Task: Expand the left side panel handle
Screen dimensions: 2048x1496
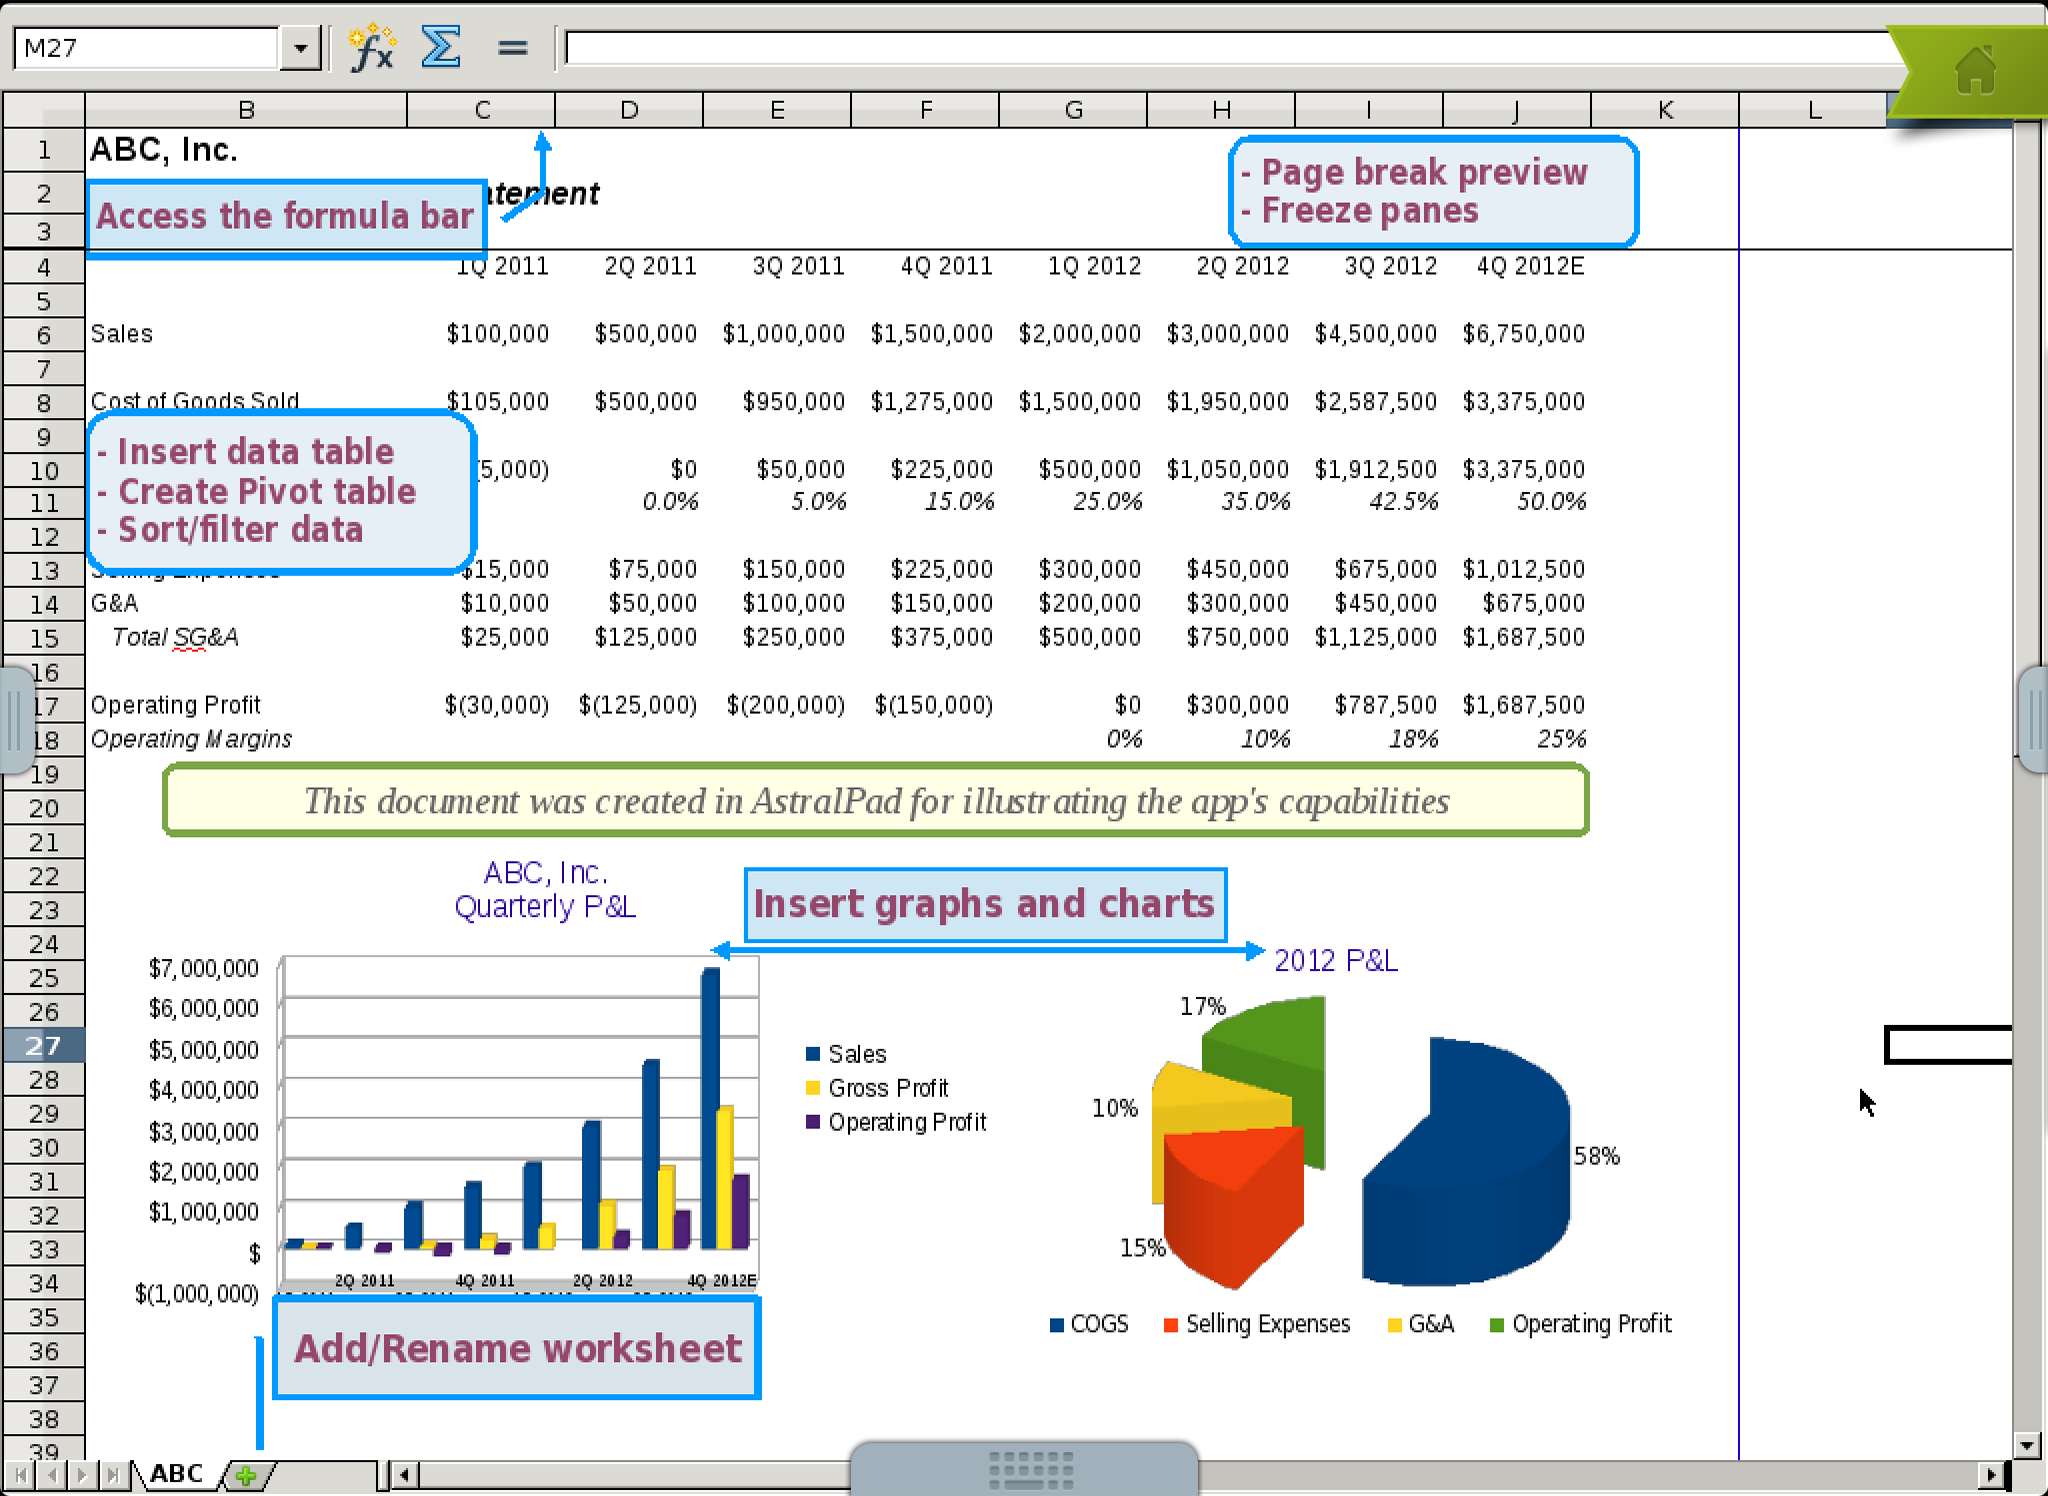Action: pyautogui.click(x=13, y=720)
